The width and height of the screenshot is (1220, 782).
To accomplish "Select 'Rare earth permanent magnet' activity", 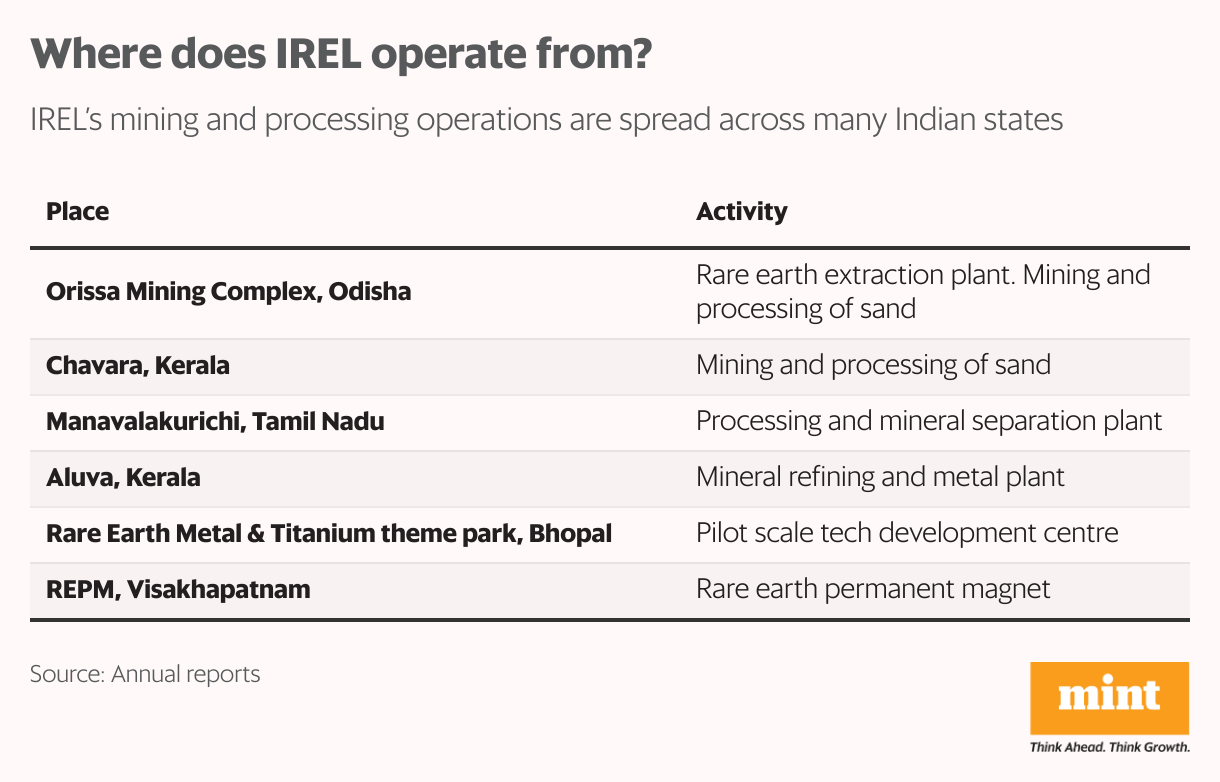I will tap(873, 589).
